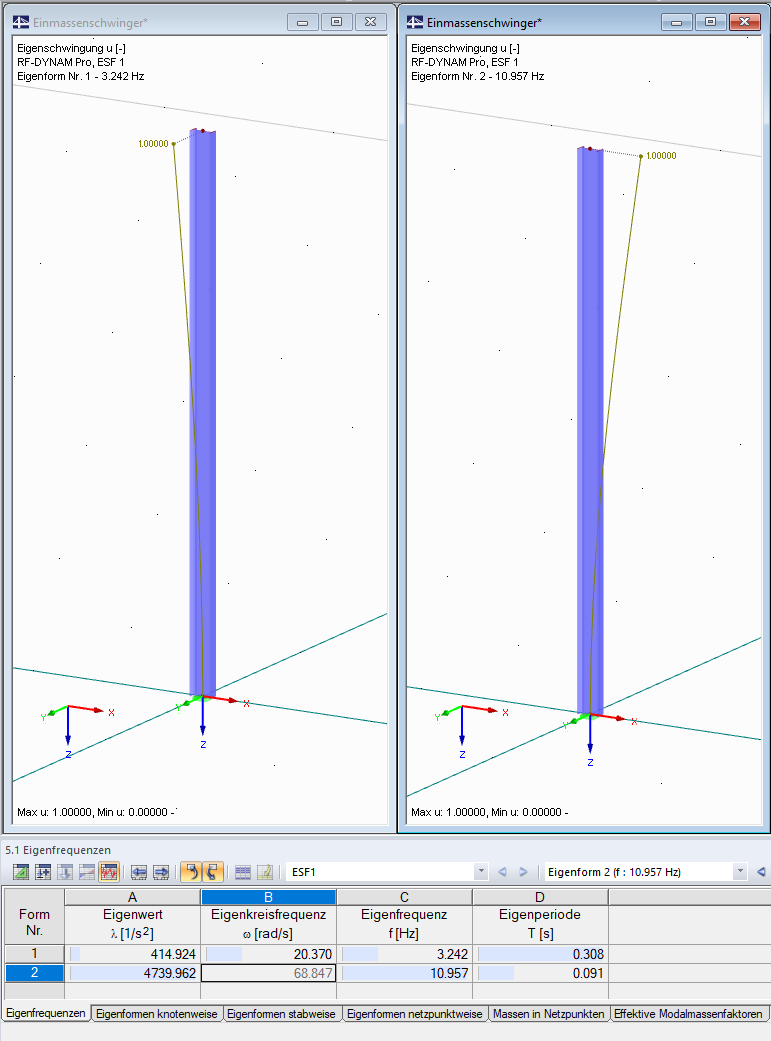
Task: Click Eigenwert cell 4739.962
Action: 132,973
